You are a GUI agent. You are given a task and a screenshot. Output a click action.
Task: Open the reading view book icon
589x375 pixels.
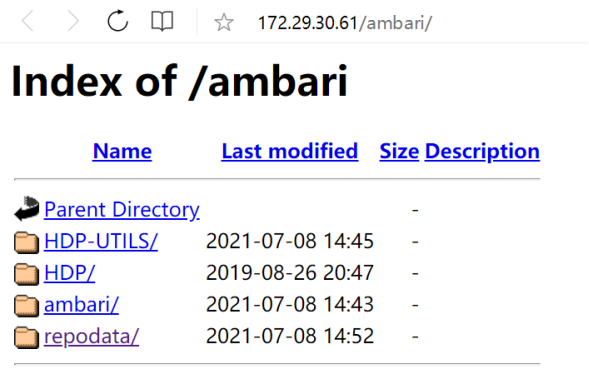162,21
